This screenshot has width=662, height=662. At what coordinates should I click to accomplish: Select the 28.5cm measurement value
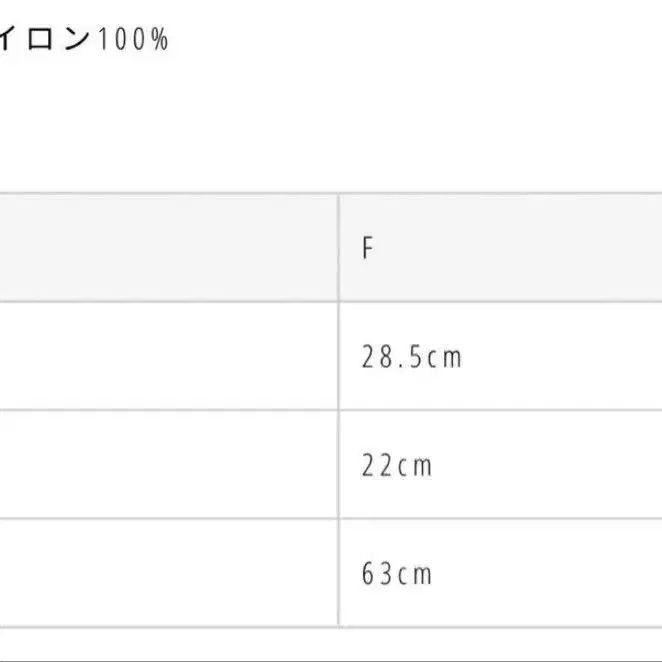412,357
